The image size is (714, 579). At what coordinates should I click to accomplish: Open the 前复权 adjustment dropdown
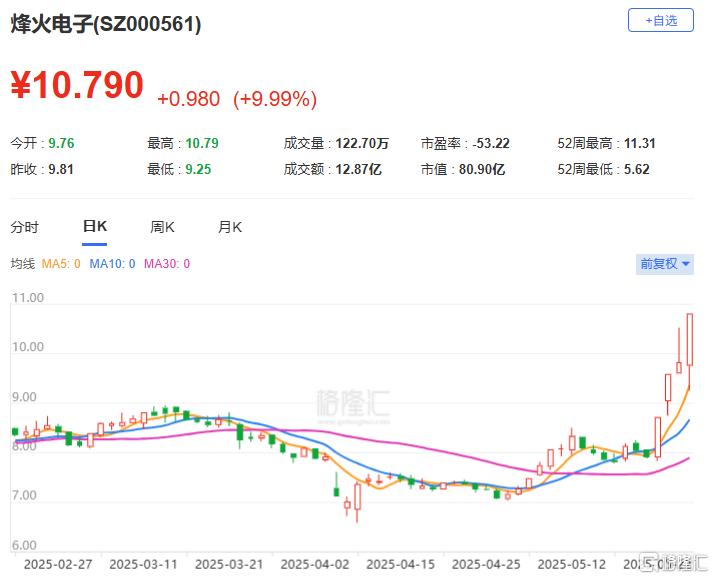pos(664,264)
